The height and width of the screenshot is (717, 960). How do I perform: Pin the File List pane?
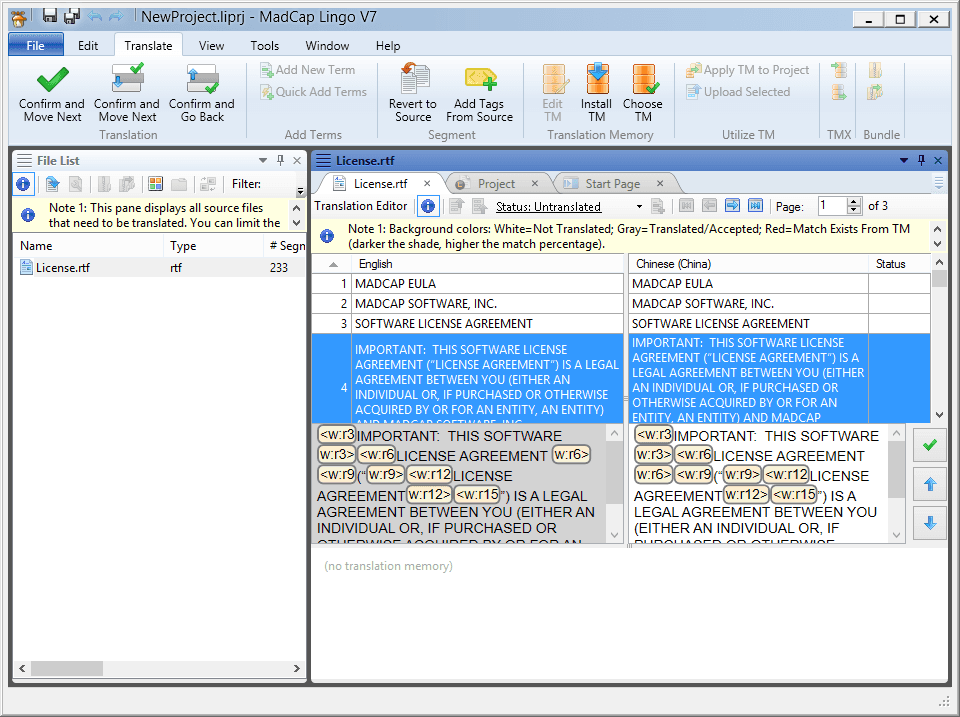click(280, 160)
